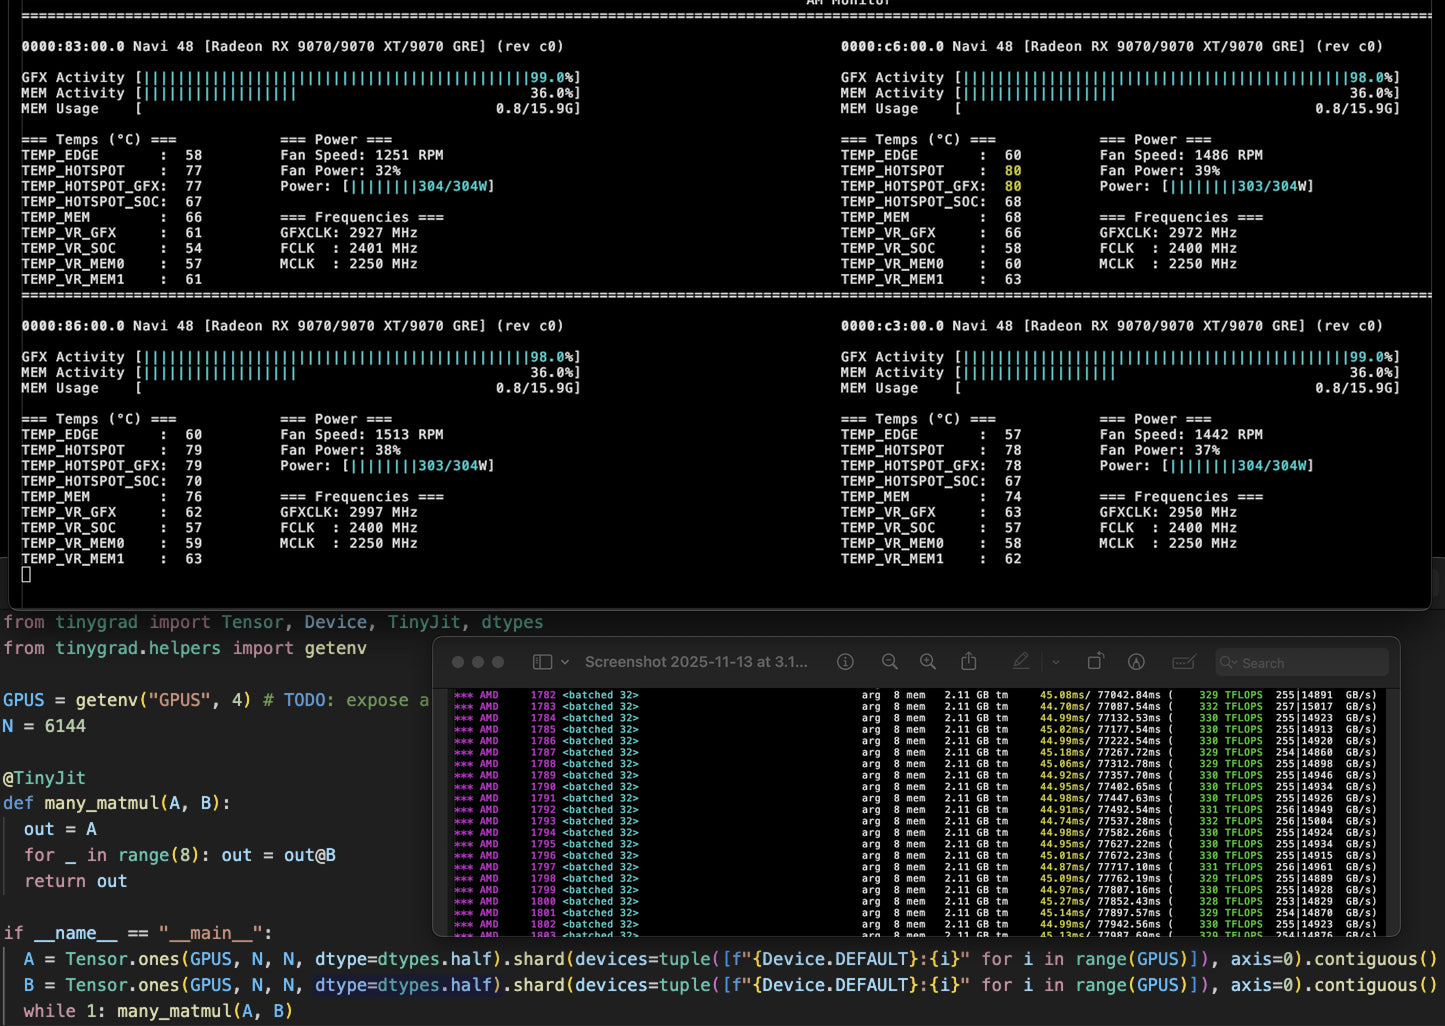The image size is (1445, 1026).
Task: Open the Share menu icon in Preview
Action: tap(968, 662)
